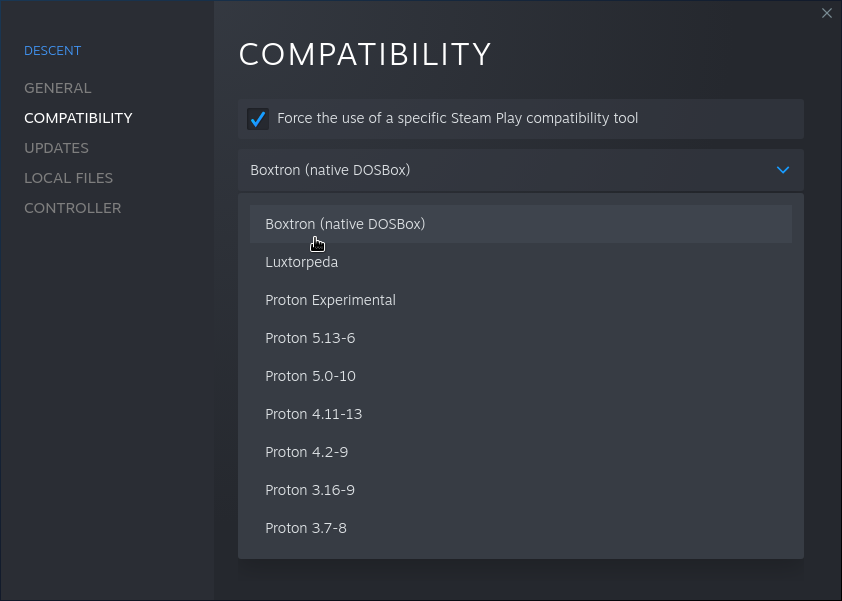Choose Proton 5.0-10 version
The width and height of the screenshot is (842, 601).
coord(521,376)
